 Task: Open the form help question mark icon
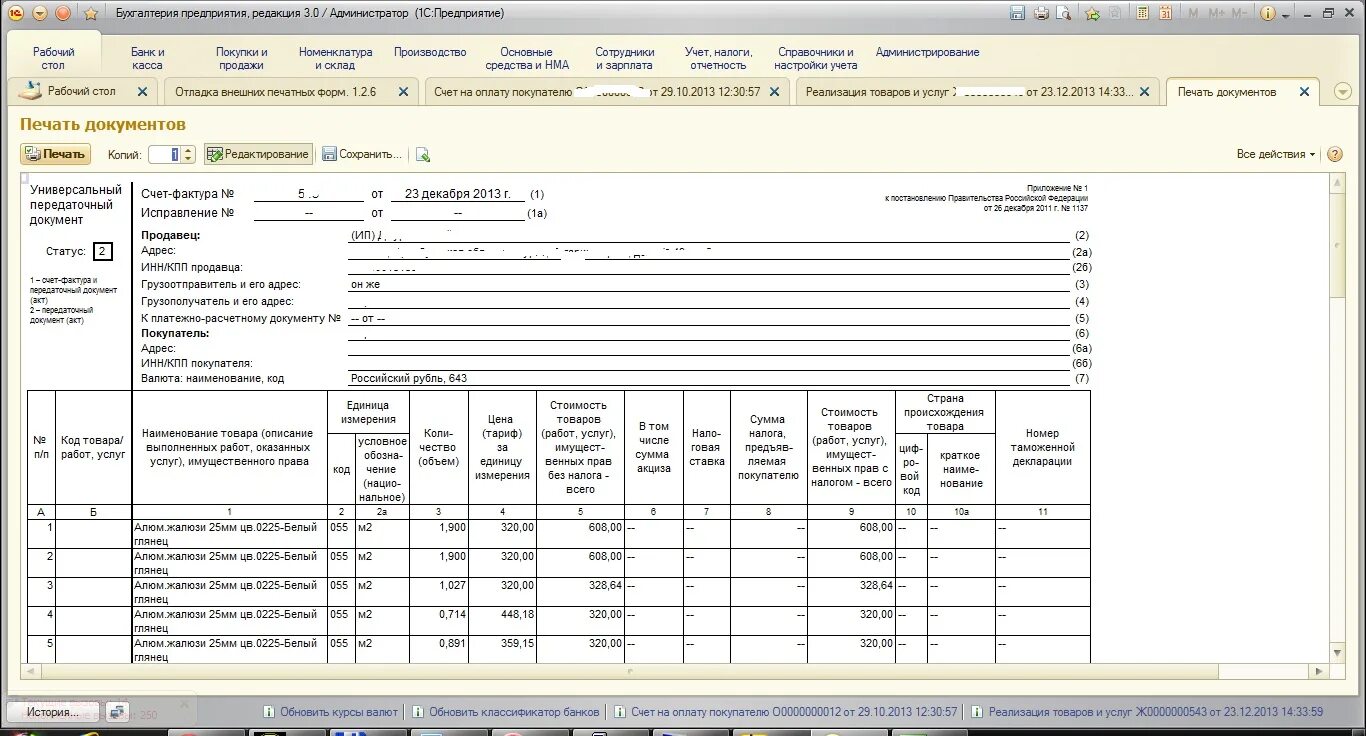[1334, 154]
